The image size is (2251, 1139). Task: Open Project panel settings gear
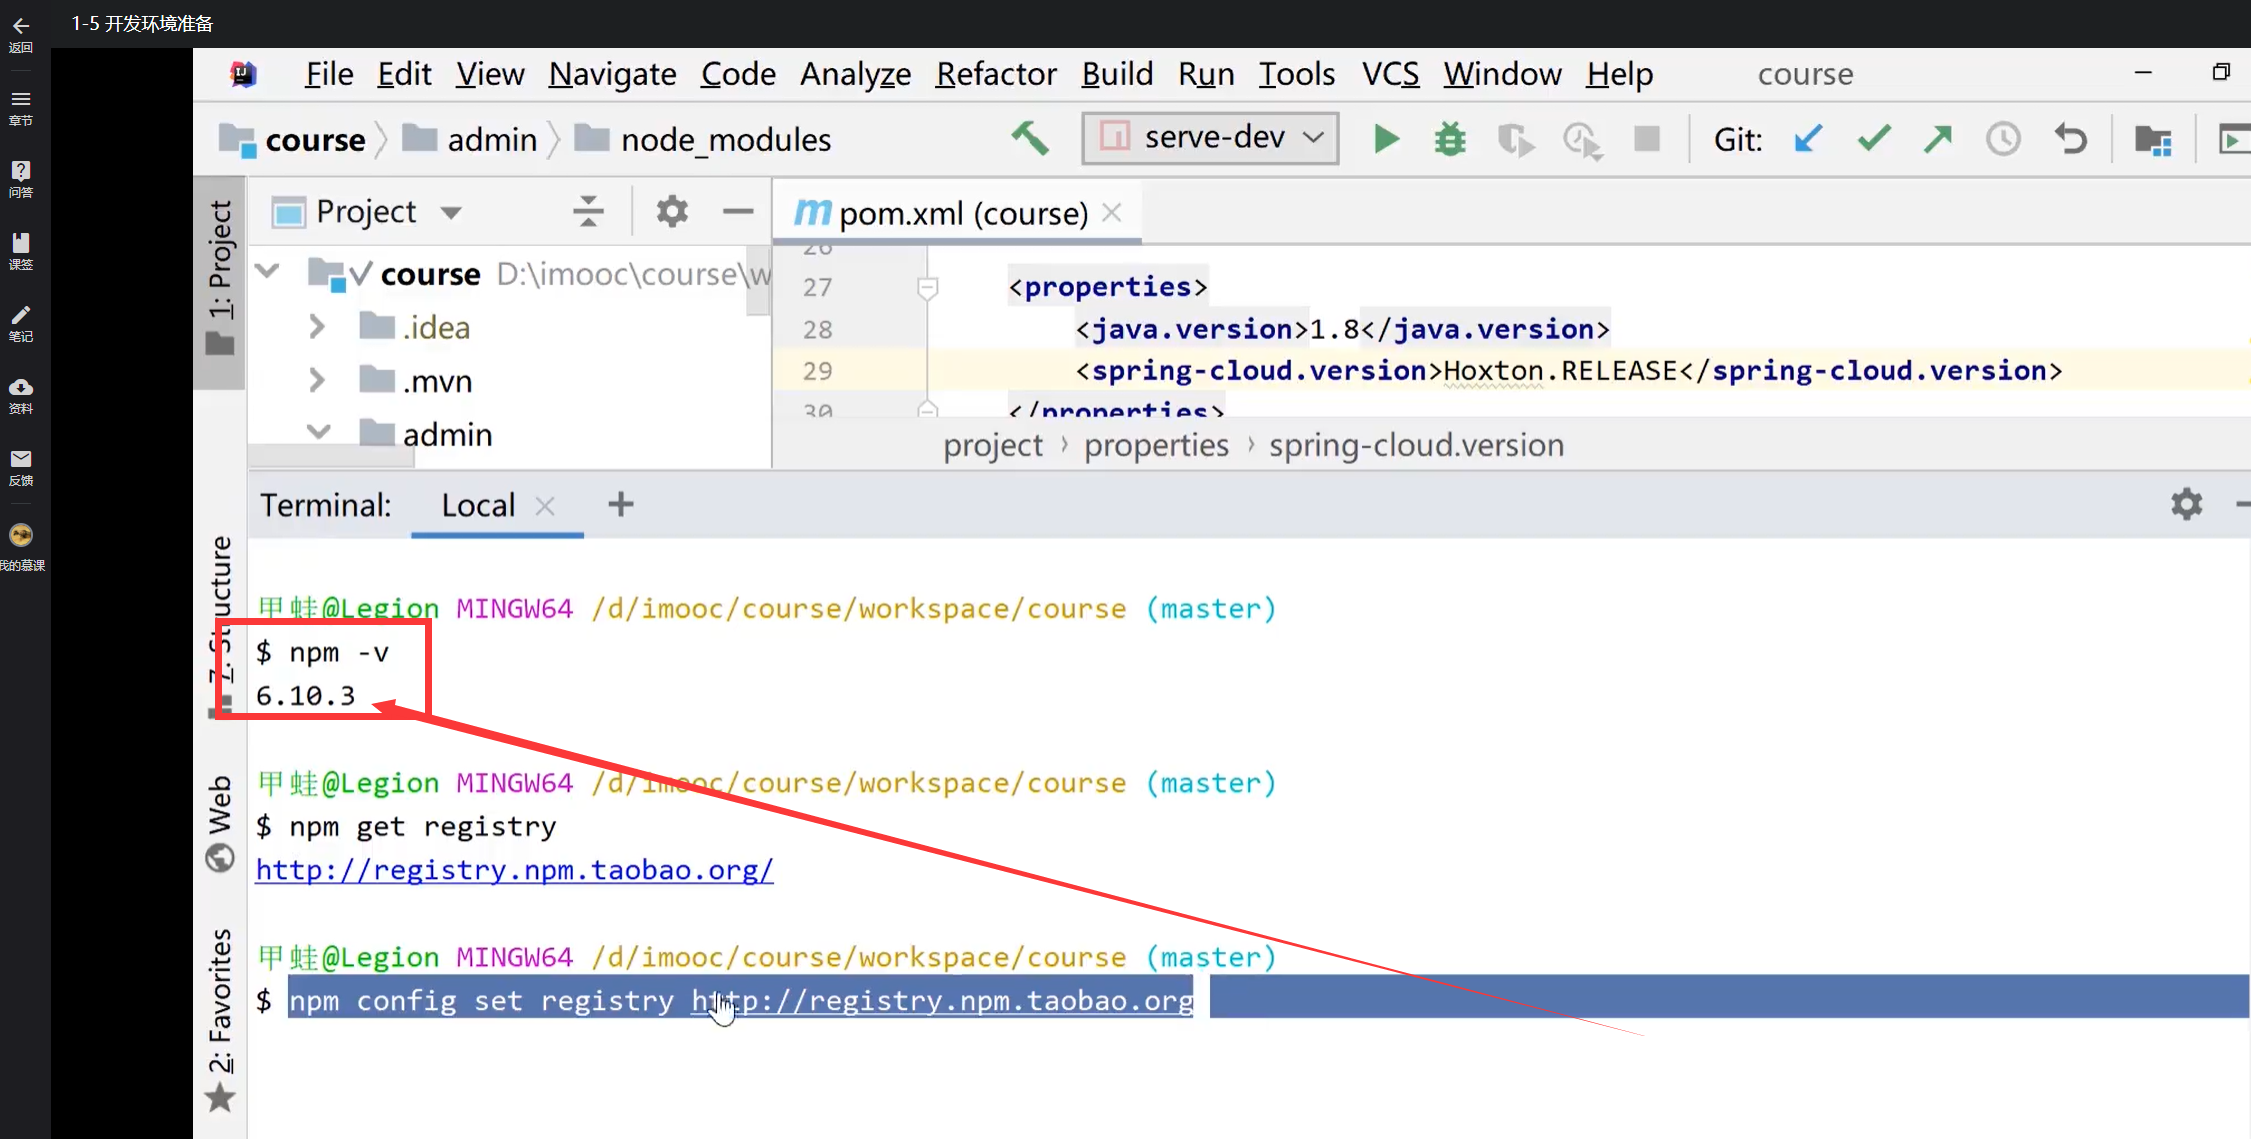click(x=672, y=211)
